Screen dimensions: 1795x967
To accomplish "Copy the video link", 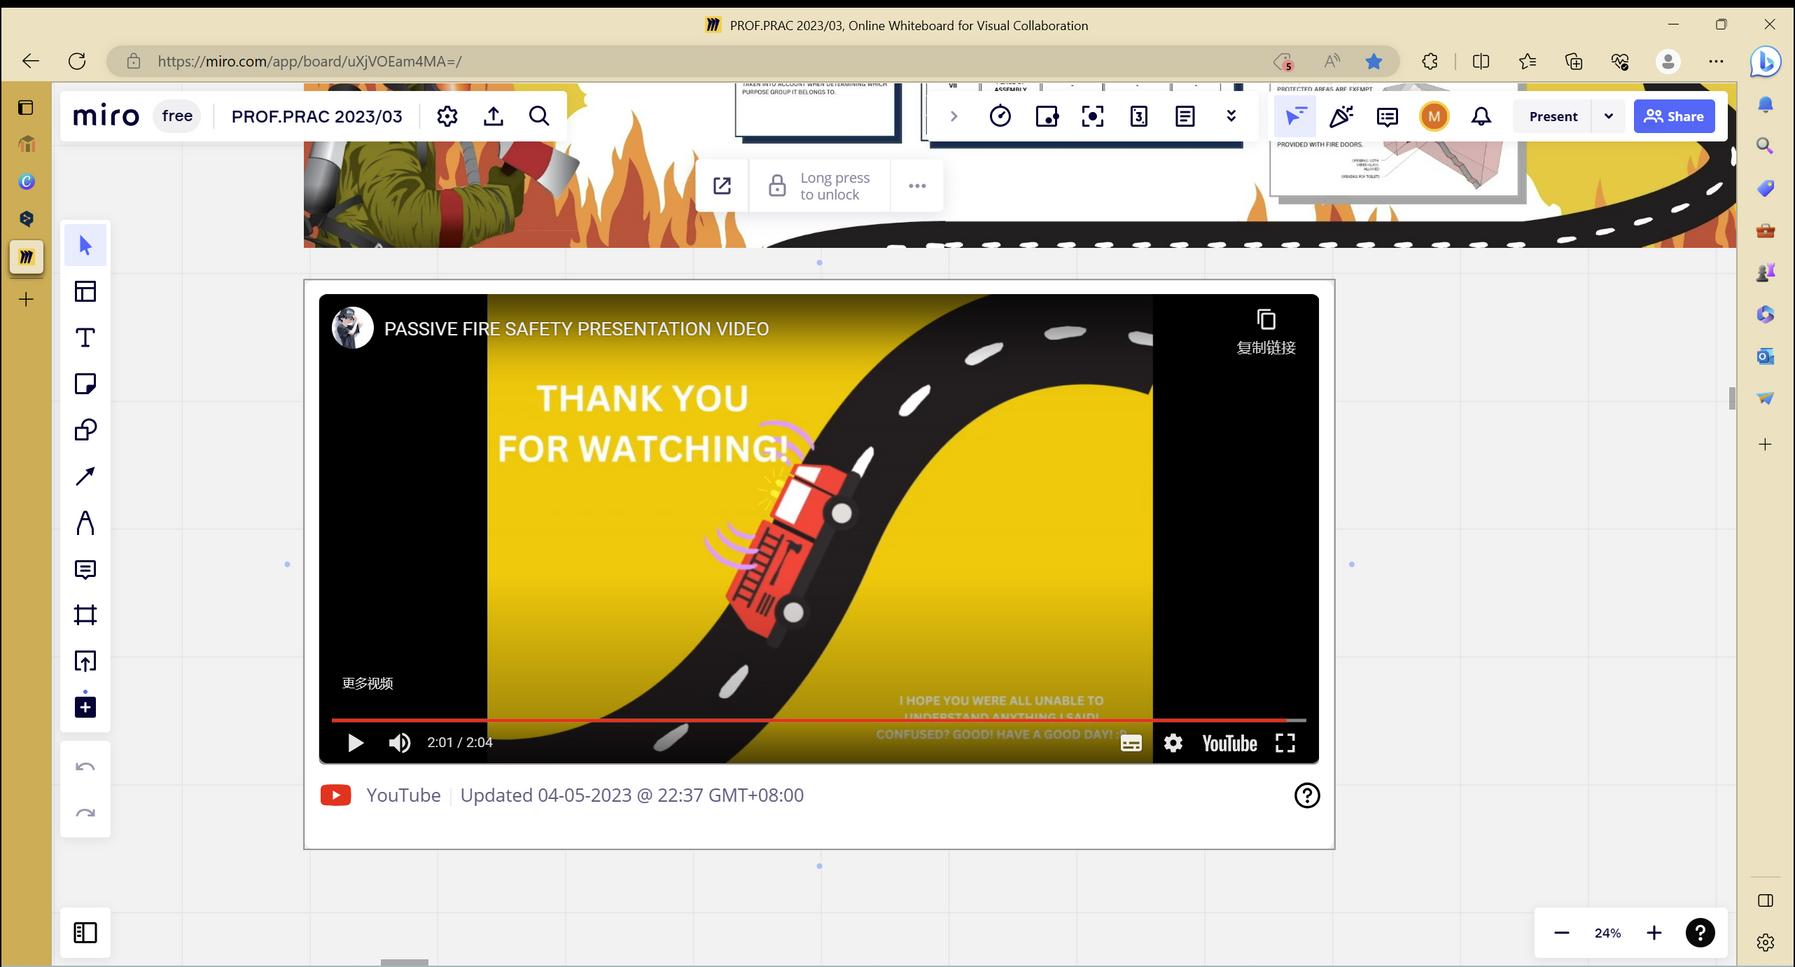I will [1266, 332].
